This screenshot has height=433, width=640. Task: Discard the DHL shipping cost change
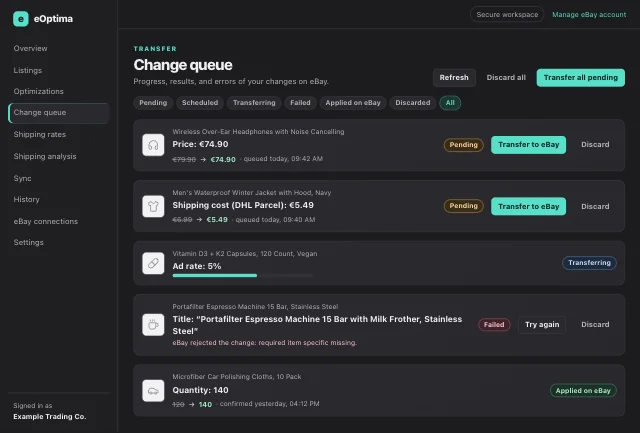coord(595,207)
